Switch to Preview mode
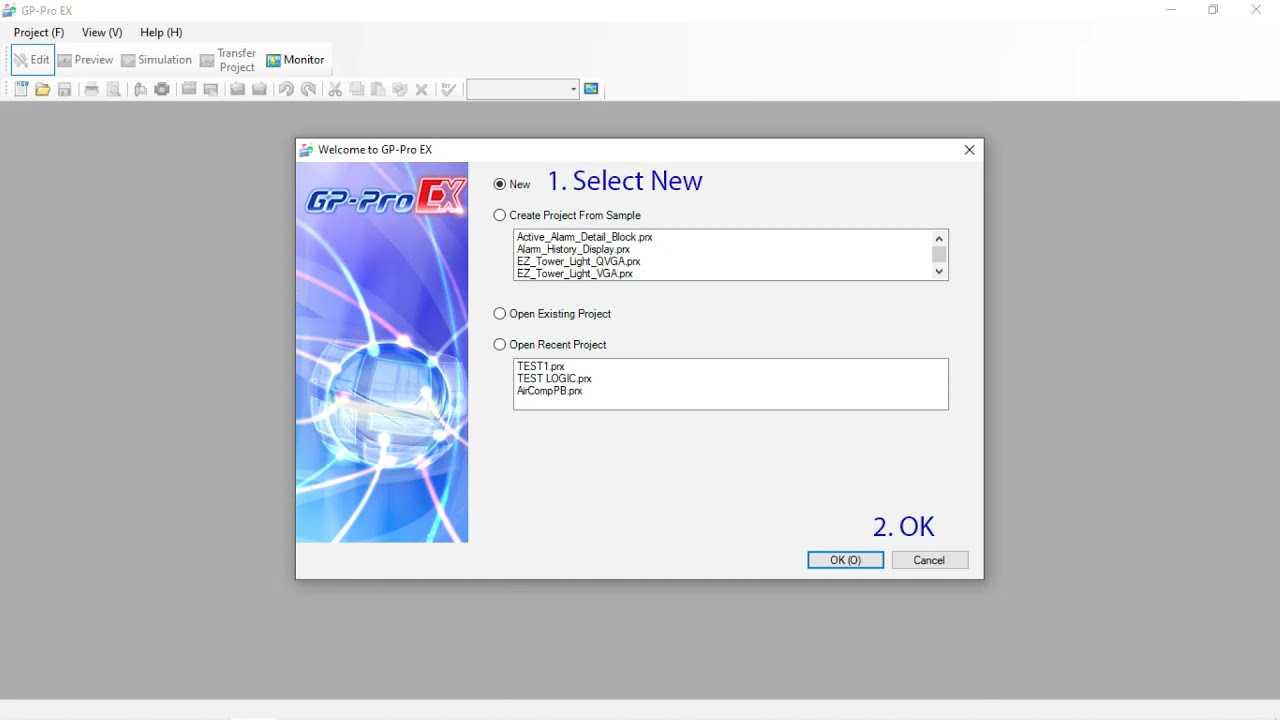This screenshot has width=1280, height=720. coord(85,60)
